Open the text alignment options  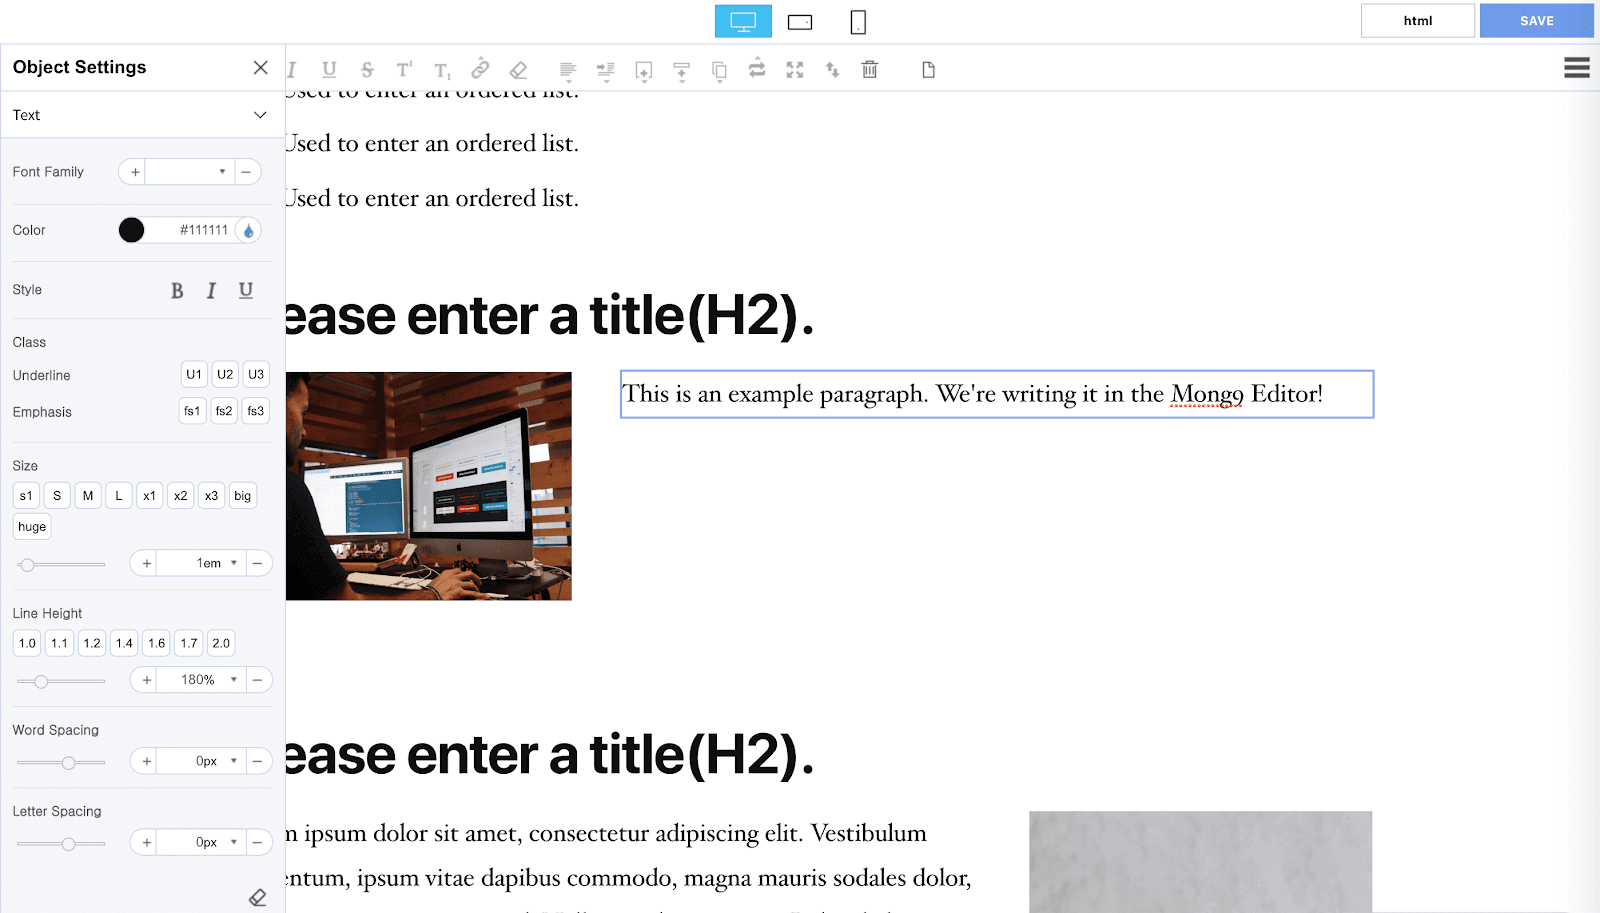[568, 70]
